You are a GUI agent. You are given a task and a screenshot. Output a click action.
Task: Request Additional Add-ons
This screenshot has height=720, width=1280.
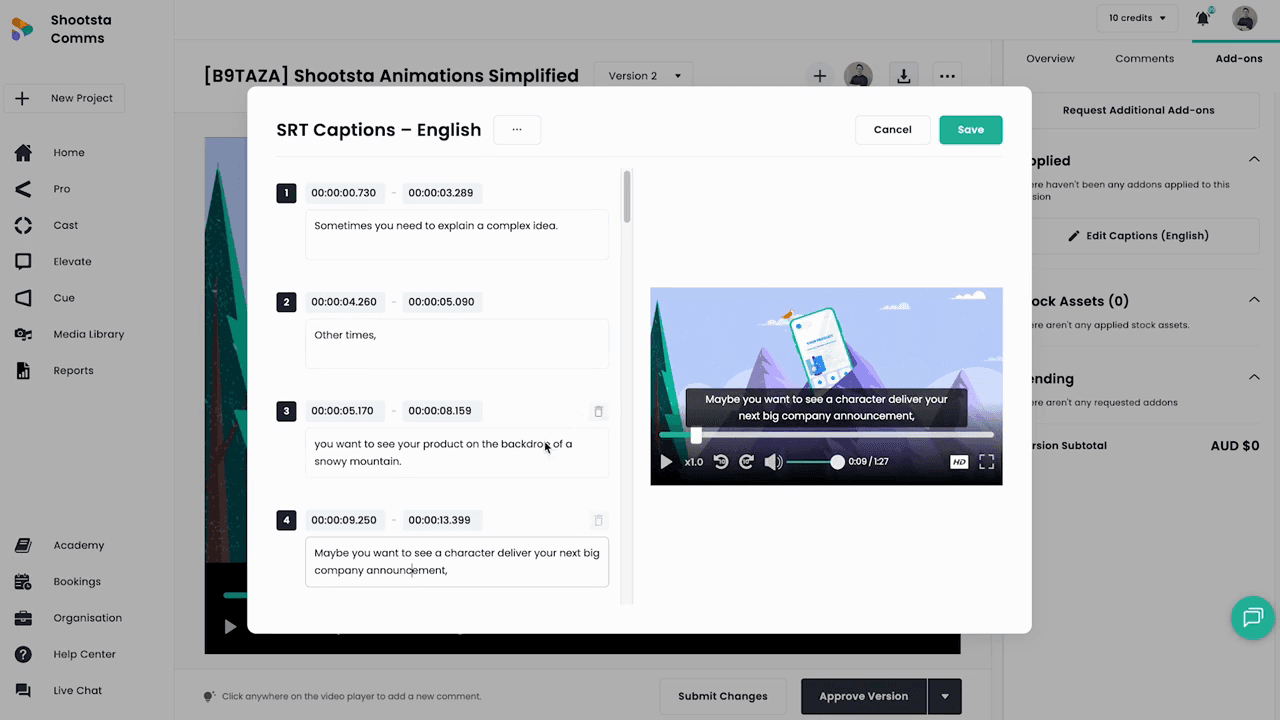(1138, 109)
